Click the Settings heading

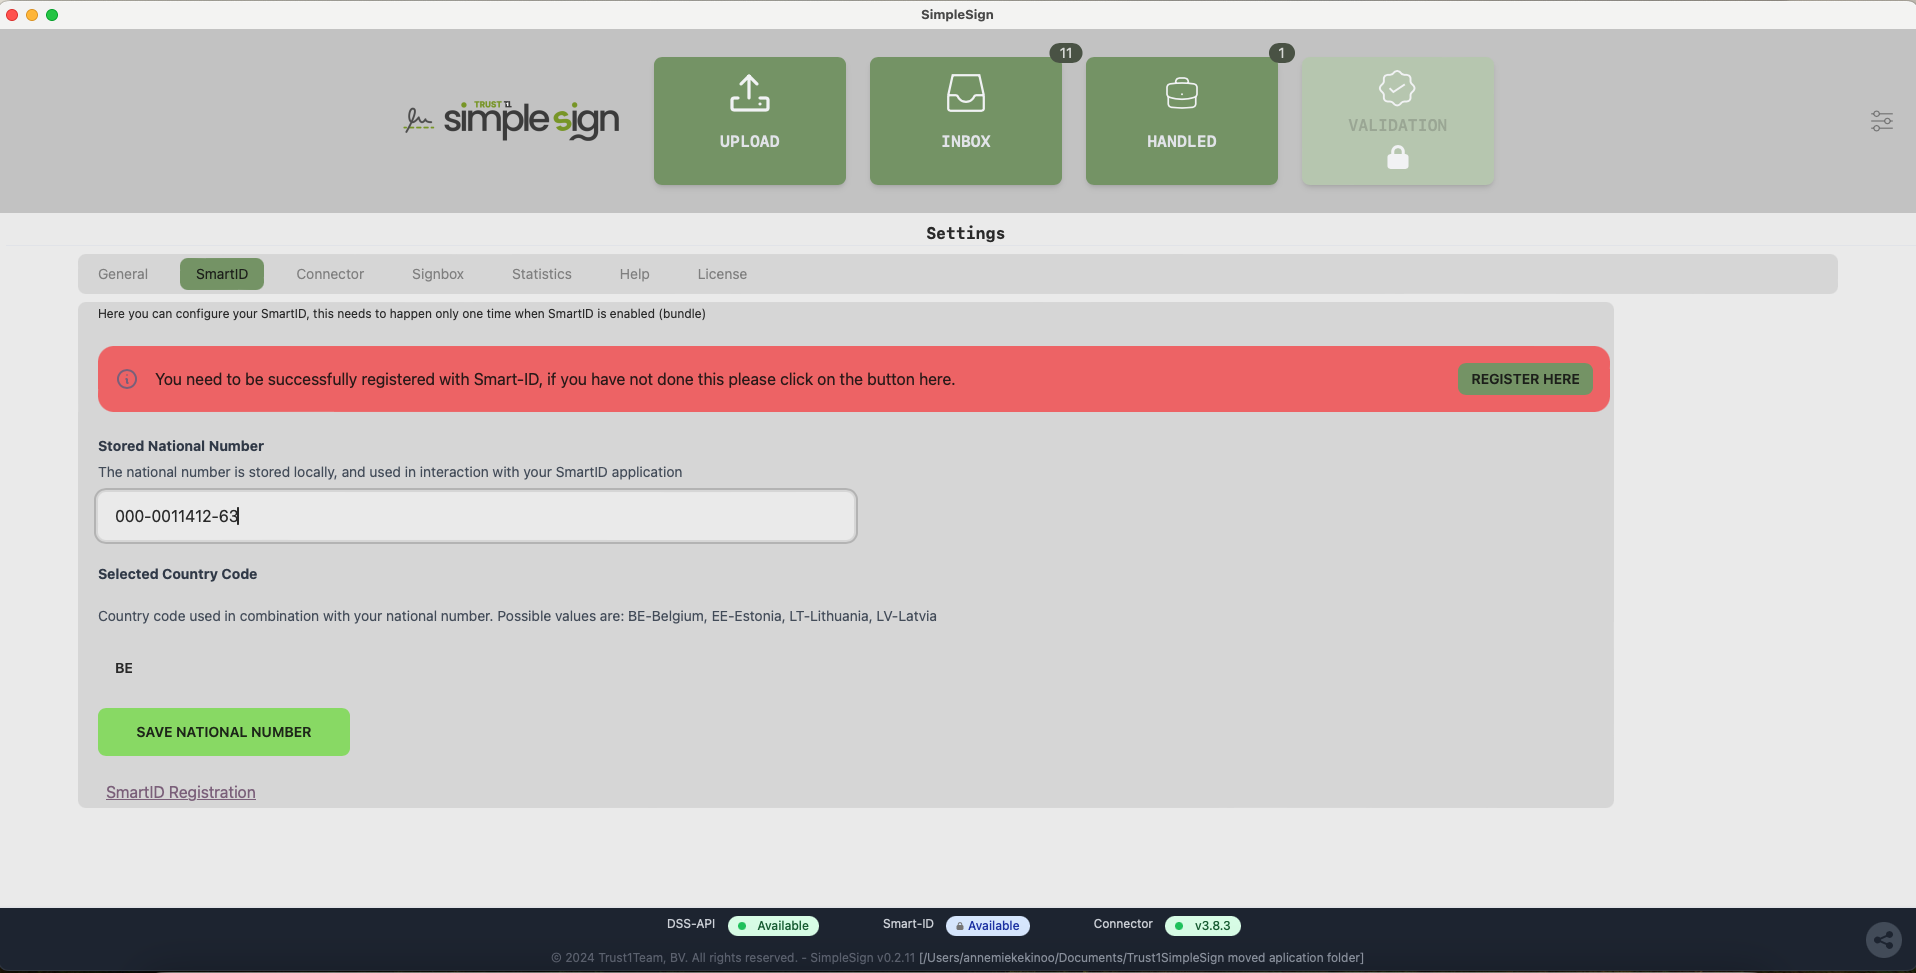(x=965, y=233)
